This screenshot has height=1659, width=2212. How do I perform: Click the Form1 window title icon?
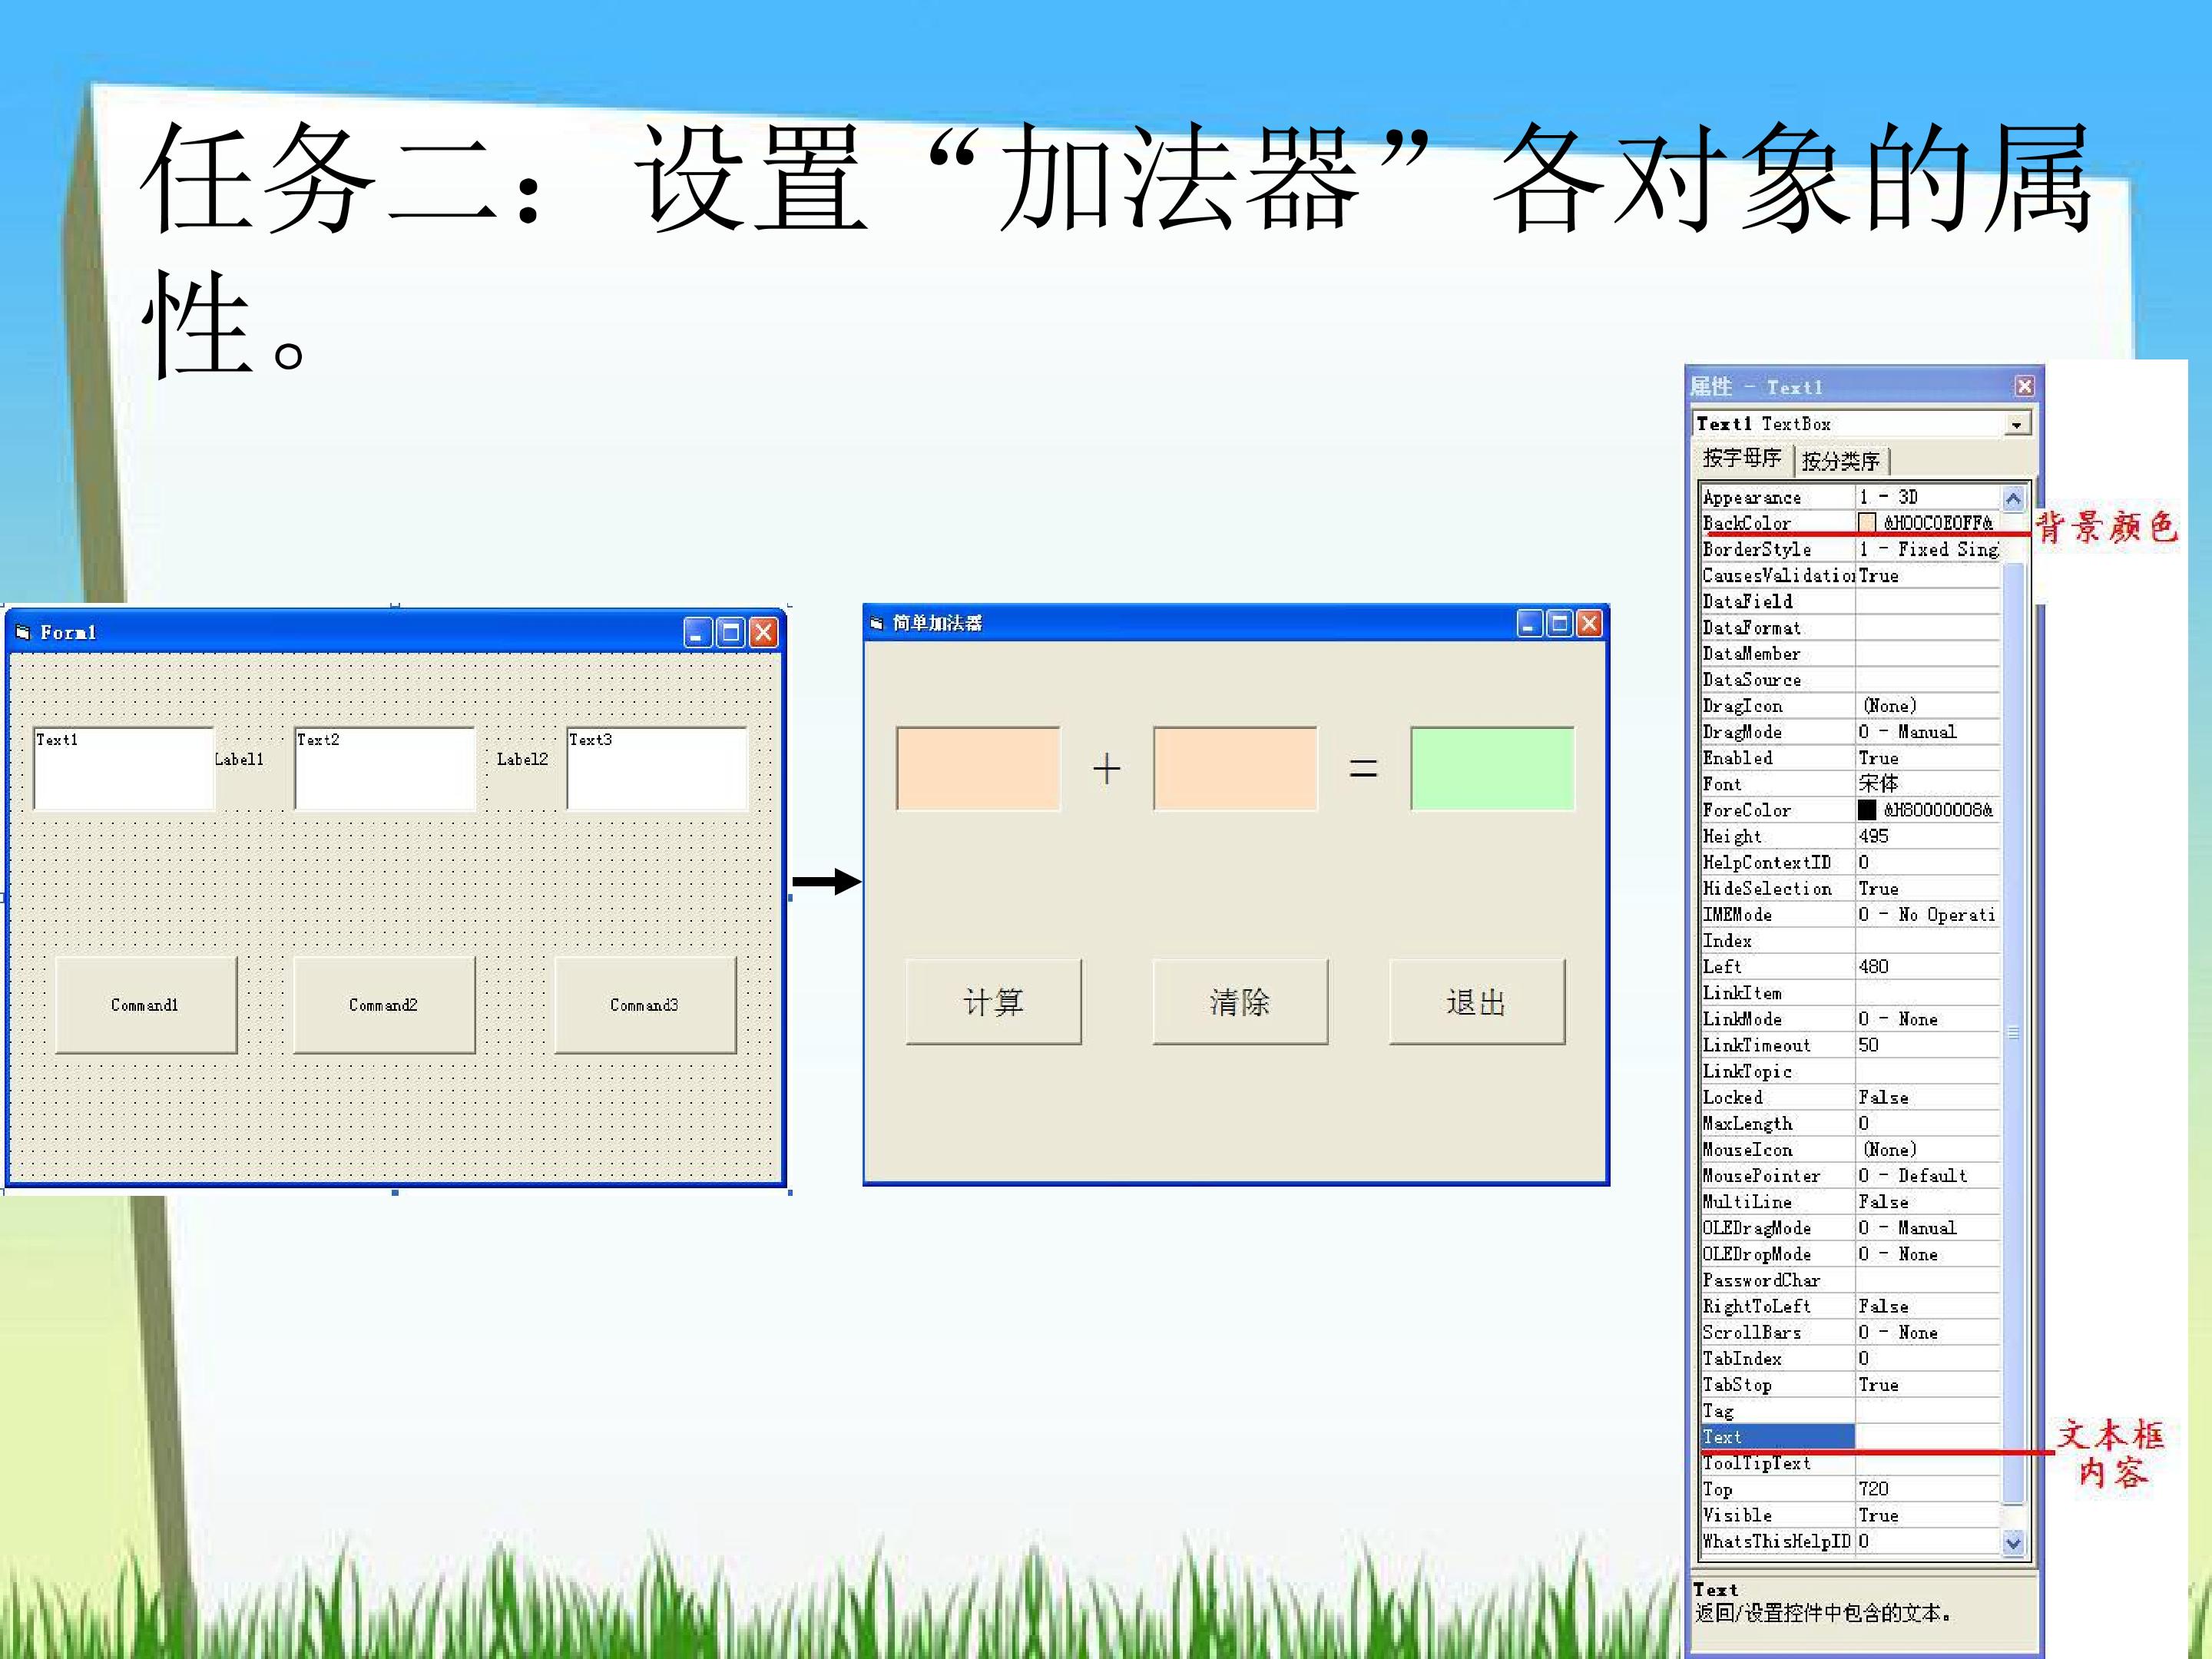click(23, 632)
